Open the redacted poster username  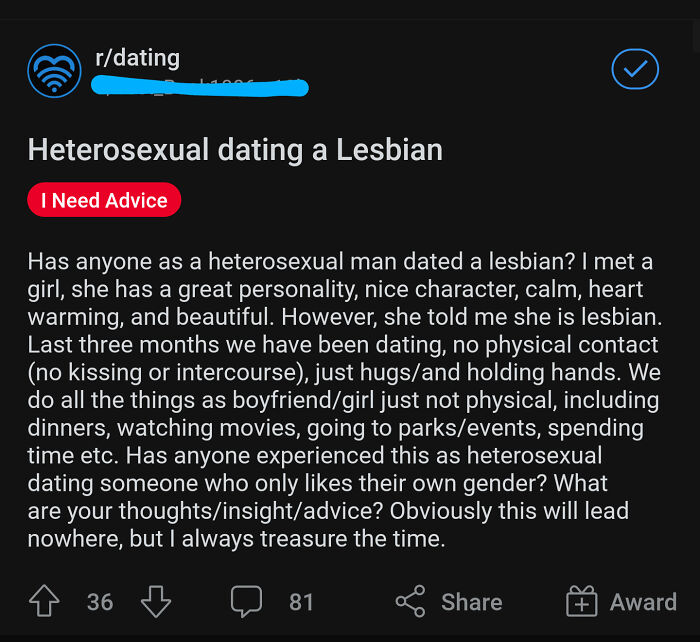tap(200, 87)
